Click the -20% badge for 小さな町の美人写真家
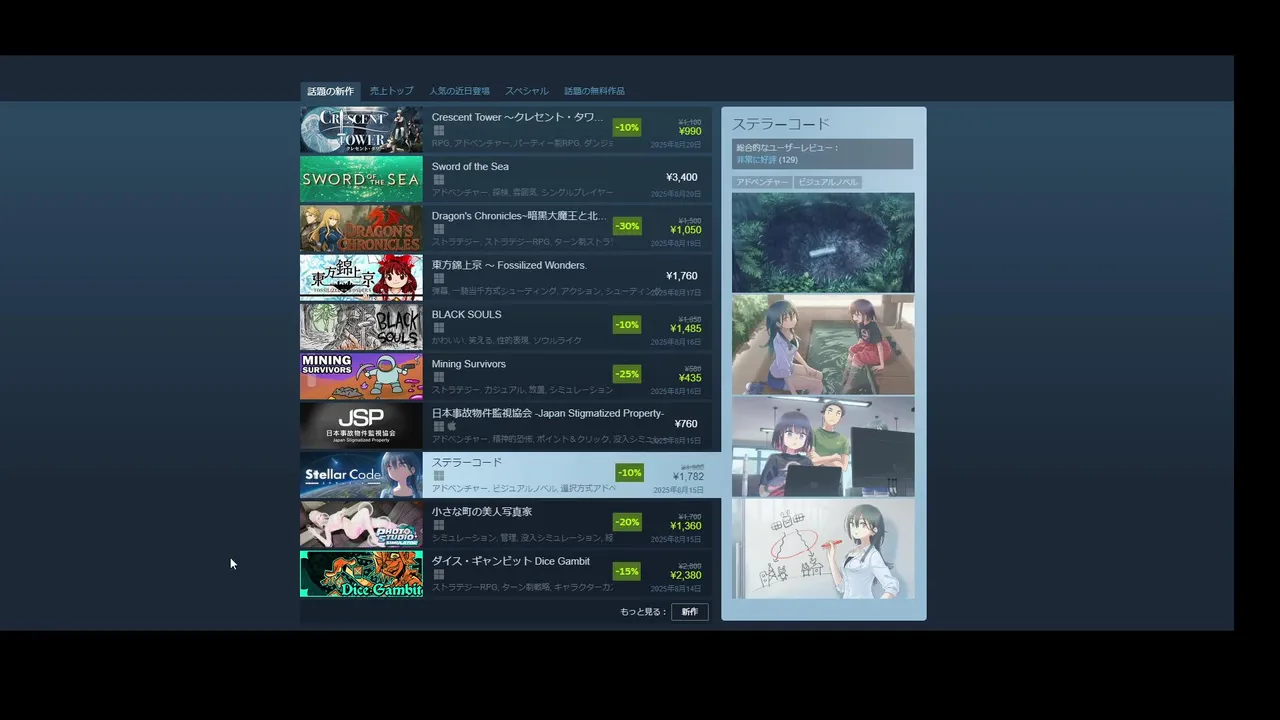The height and width of the screenshot is (720, 1280). pyautogui.click(x=627, y=522)
